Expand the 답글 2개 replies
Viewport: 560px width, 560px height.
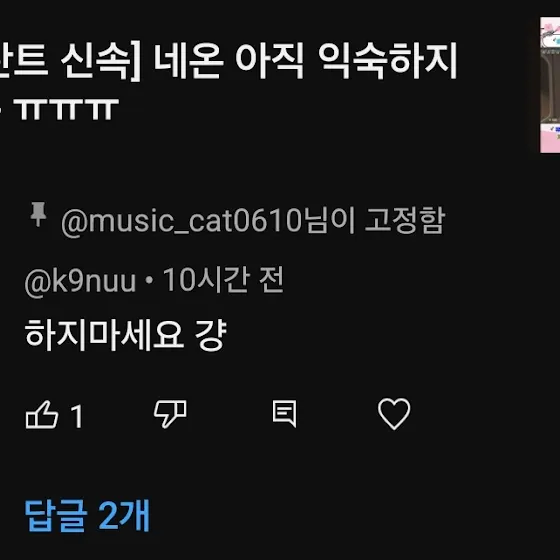[x=87, y=515]
